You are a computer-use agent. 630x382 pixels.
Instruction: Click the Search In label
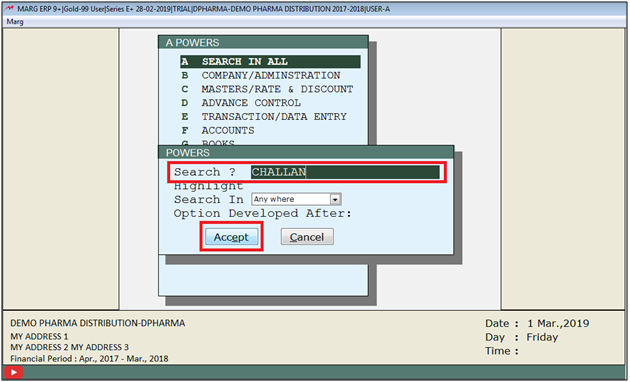point(209,199)
